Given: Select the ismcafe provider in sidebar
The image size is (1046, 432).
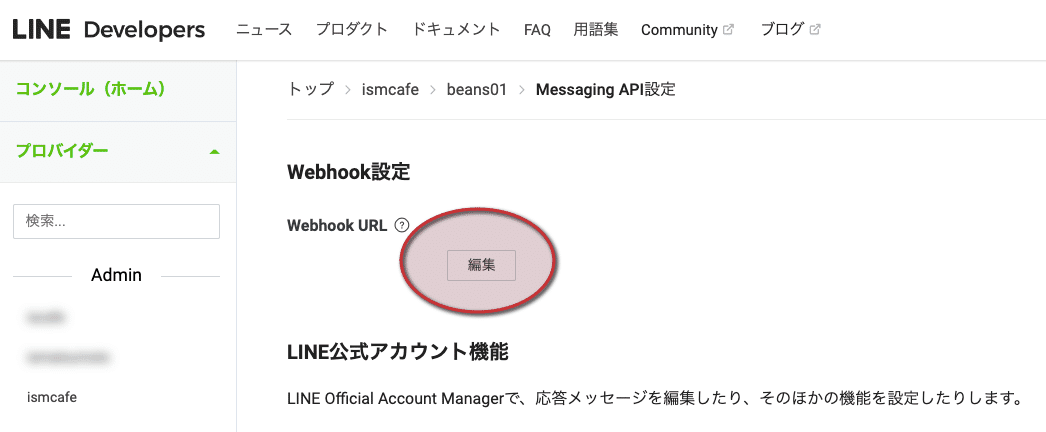Looking at the screenshot, I should pyautogui.click(x=52, y=397).
